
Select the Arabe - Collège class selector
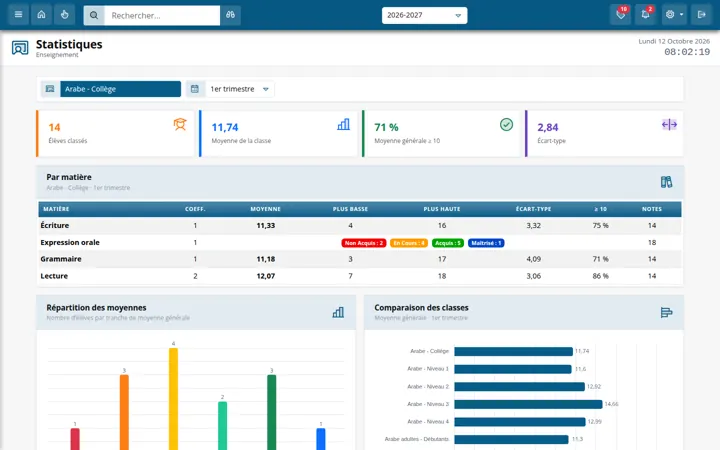[120, 89]
